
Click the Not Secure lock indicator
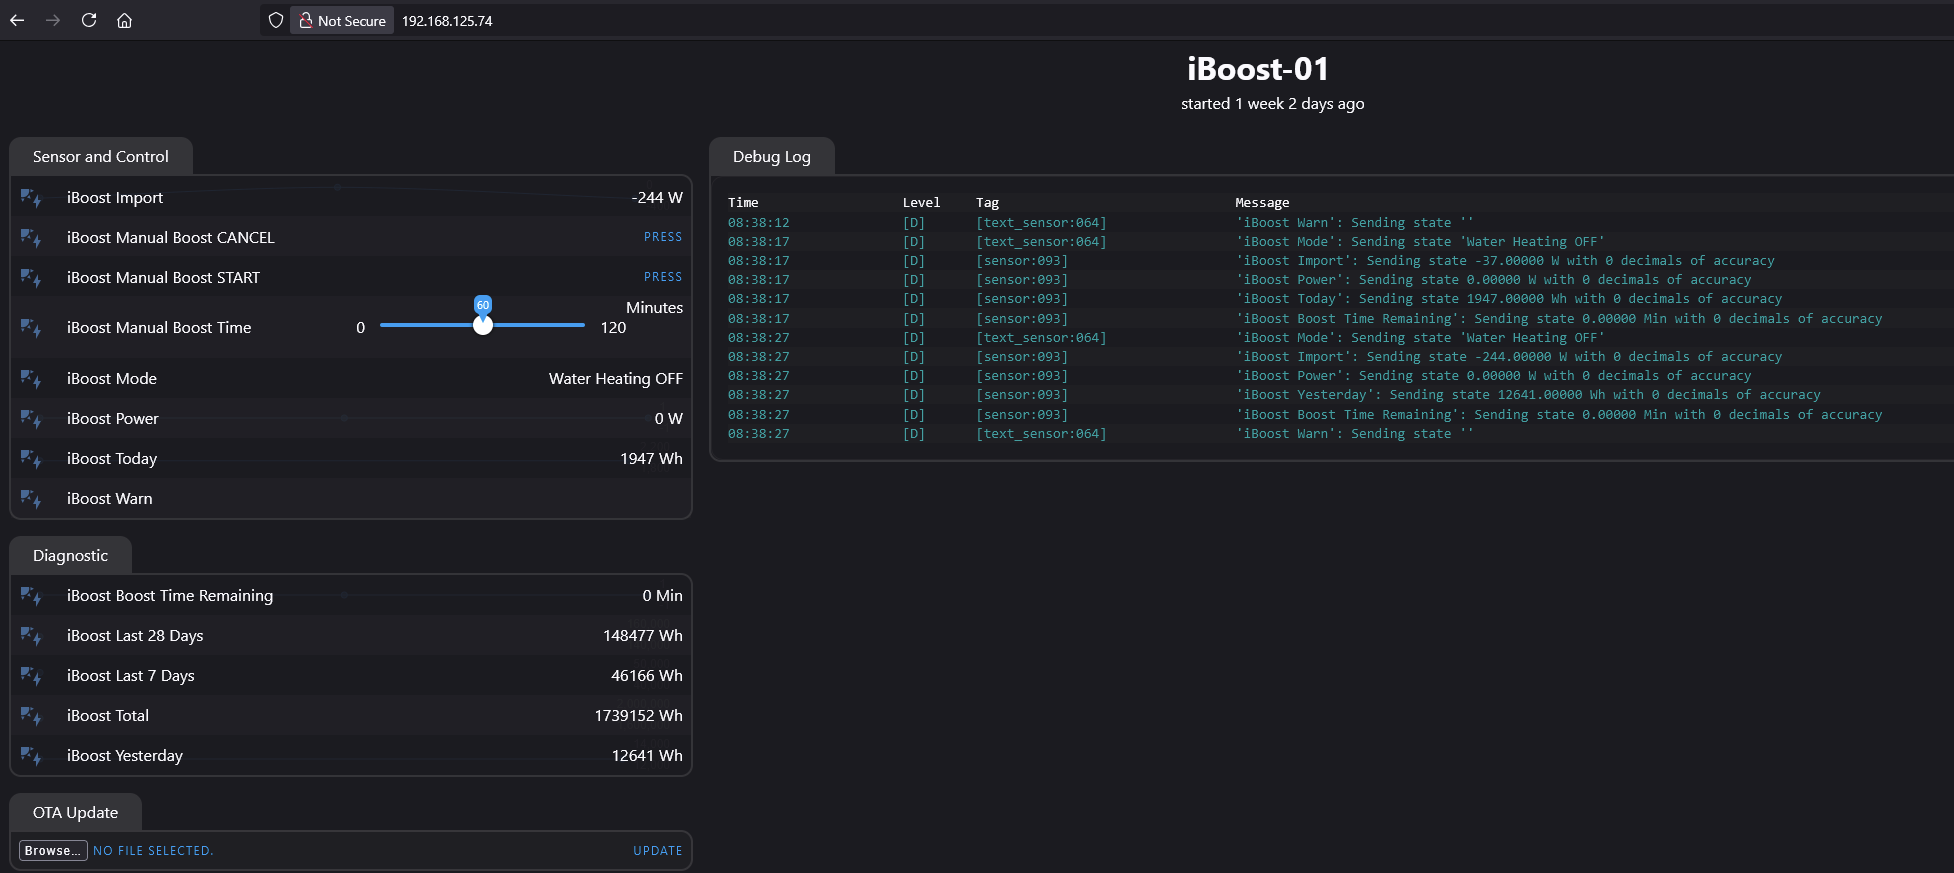click(x=342, y=20)
